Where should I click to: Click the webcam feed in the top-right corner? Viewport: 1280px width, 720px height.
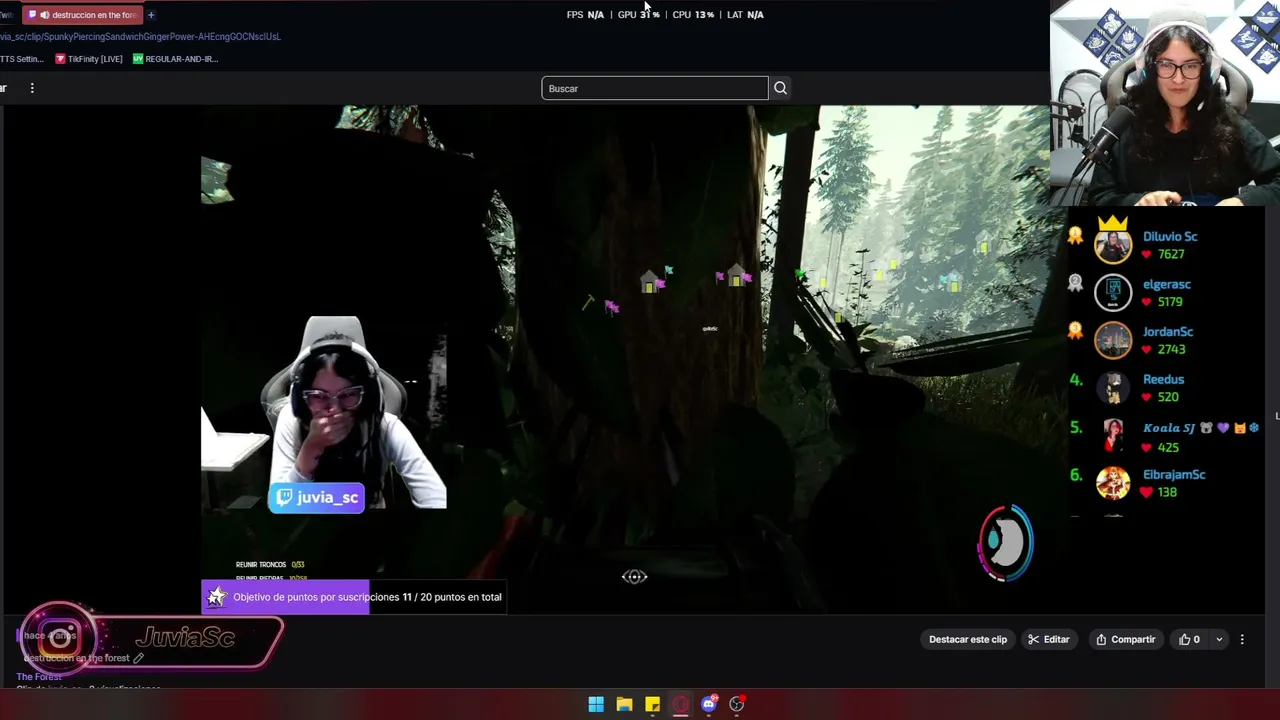pos(1165,103)
